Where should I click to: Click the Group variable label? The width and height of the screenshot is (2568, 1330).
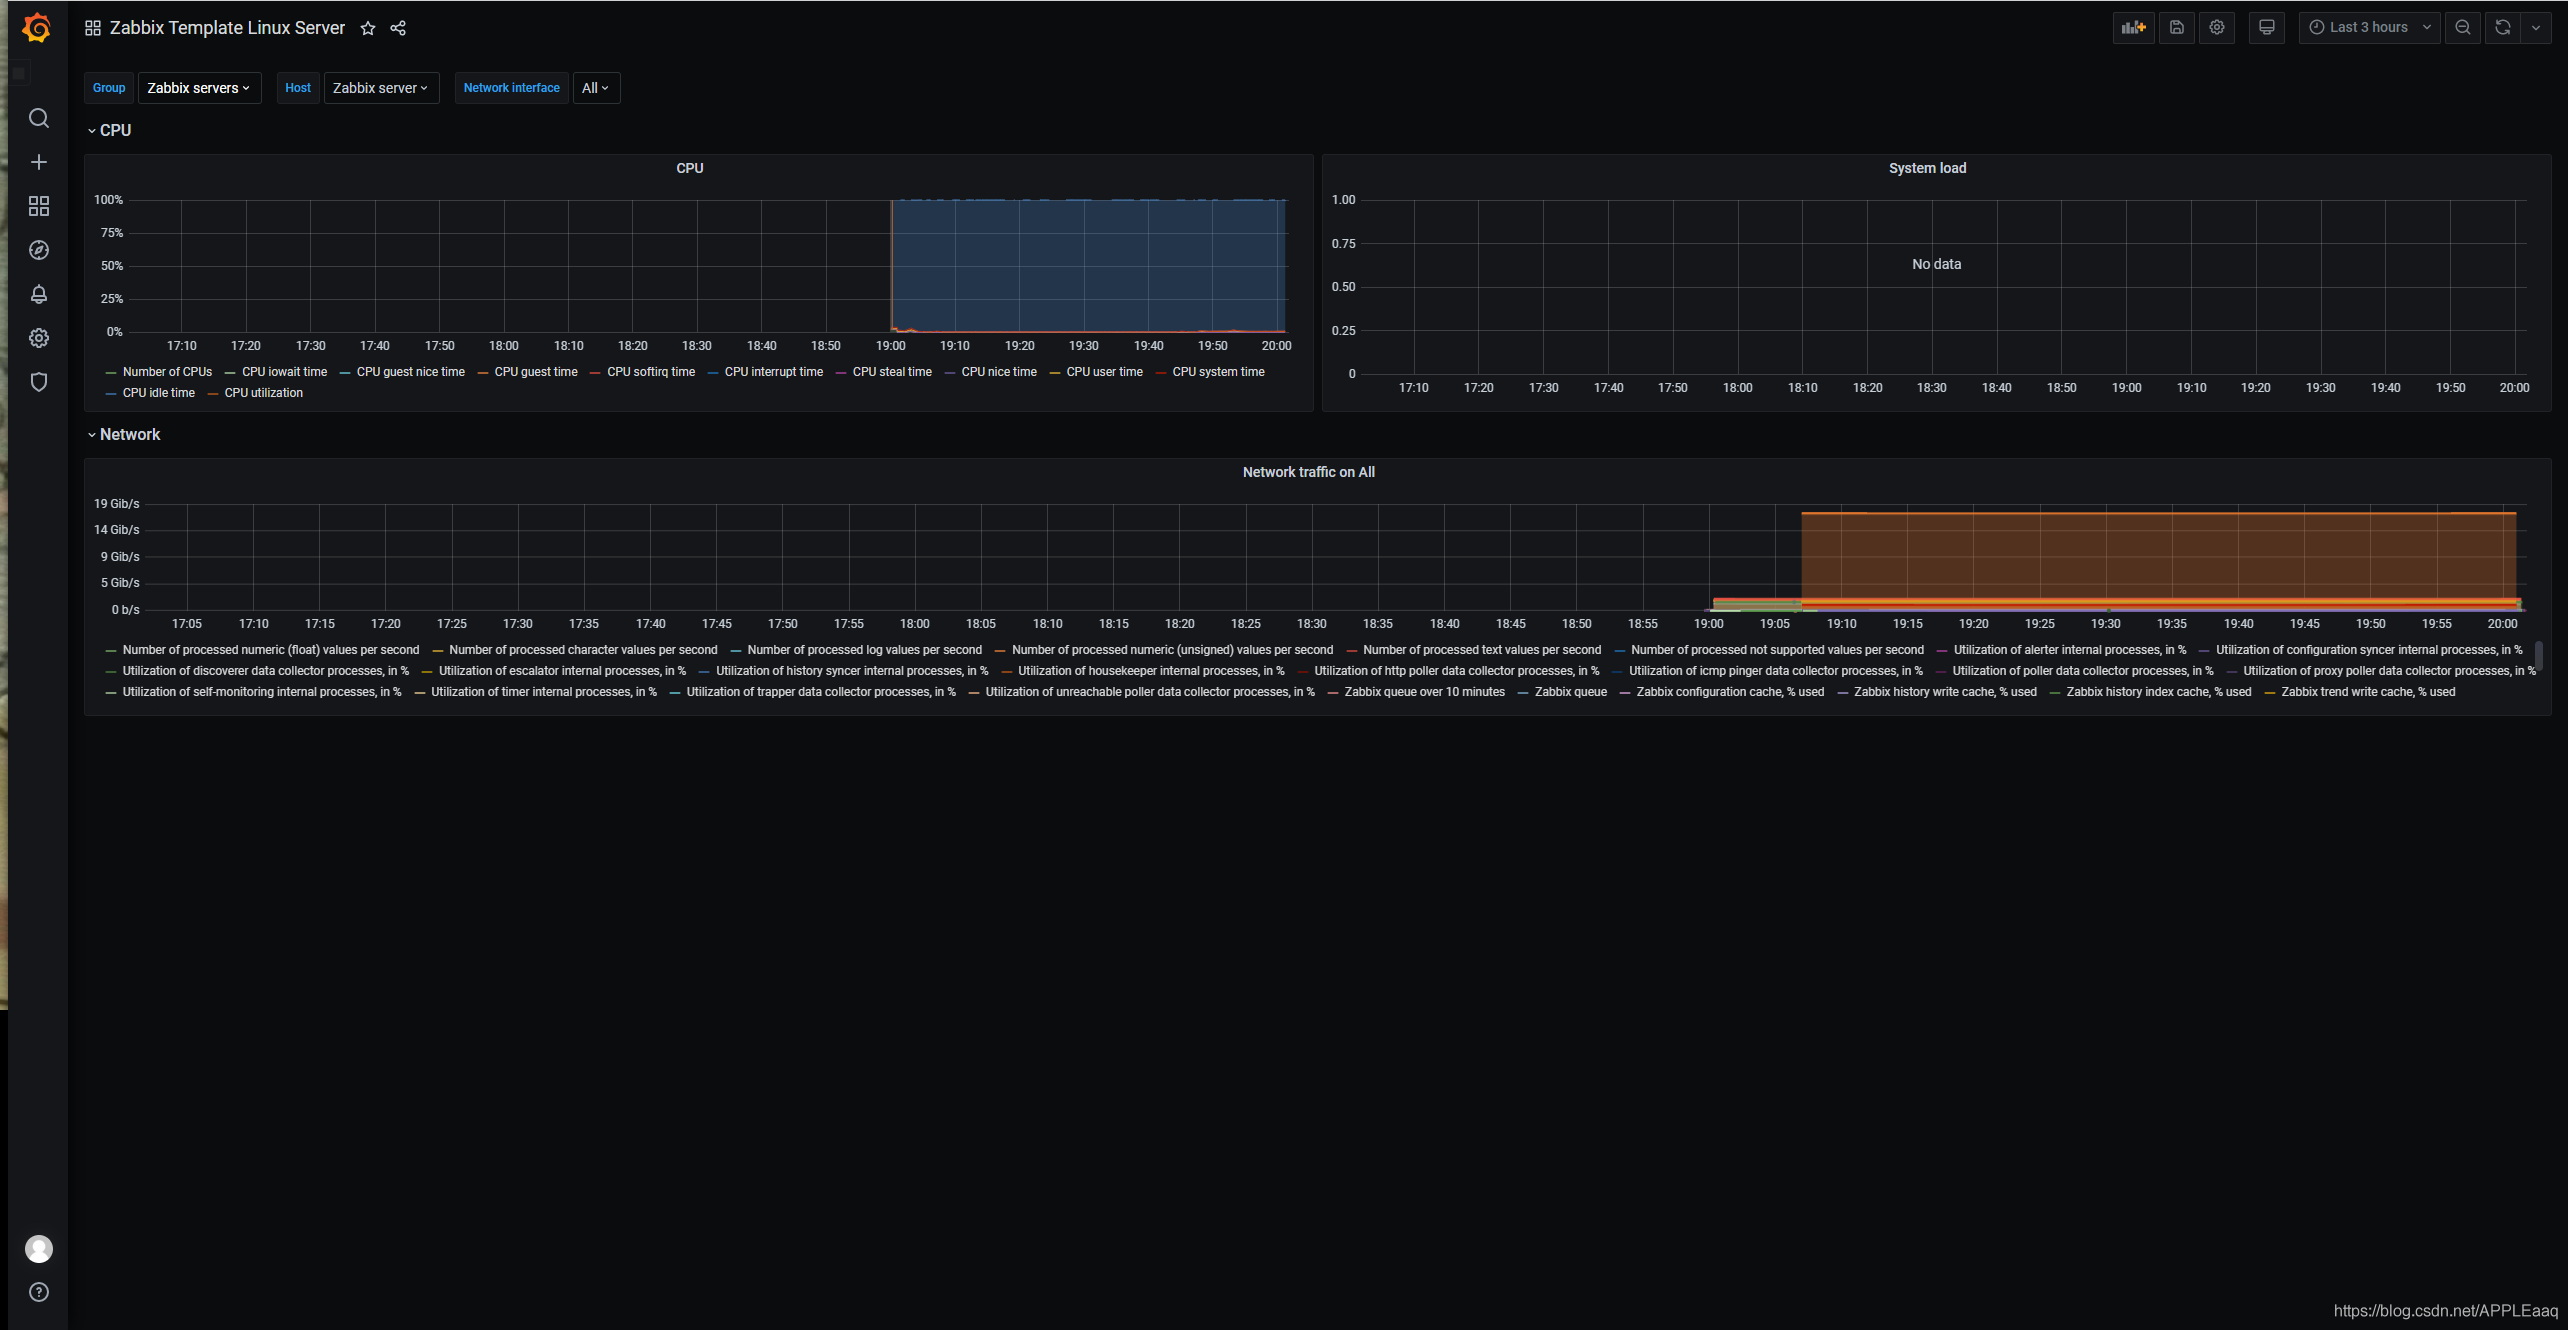pyautogui.click(x=109, y=88)
